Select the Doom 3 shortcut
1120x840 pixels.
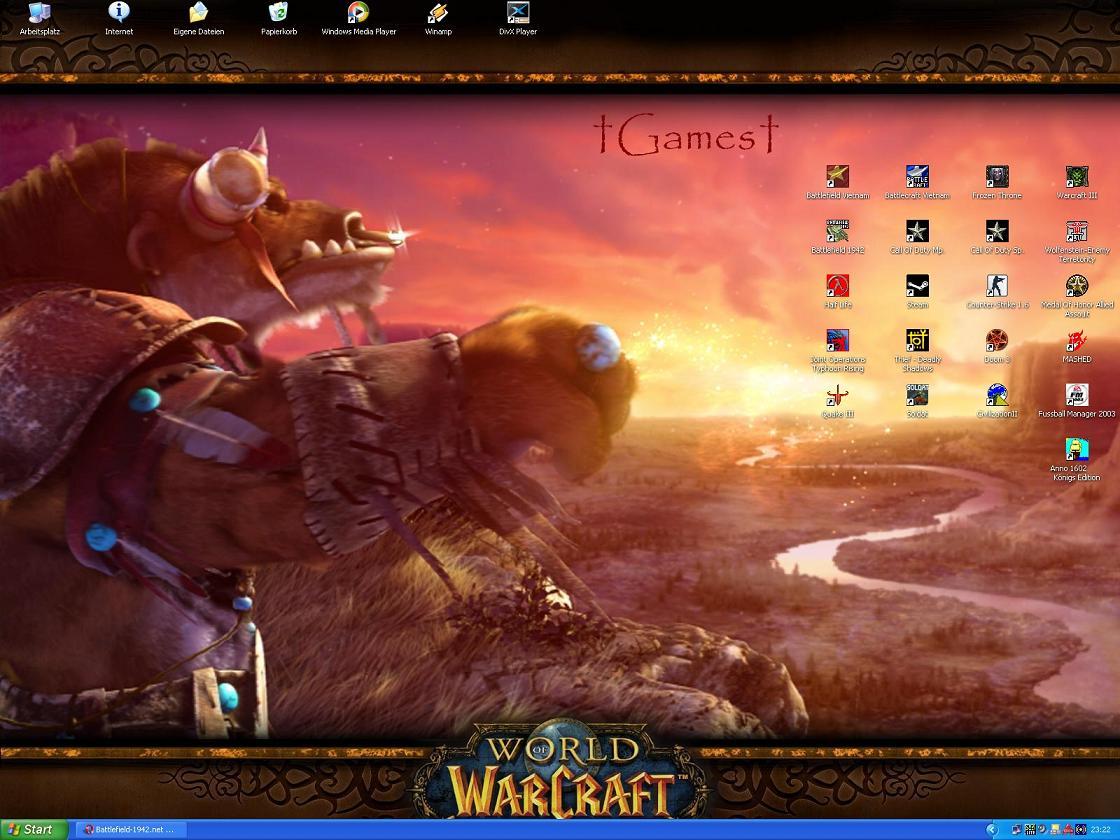pos(997,341)
